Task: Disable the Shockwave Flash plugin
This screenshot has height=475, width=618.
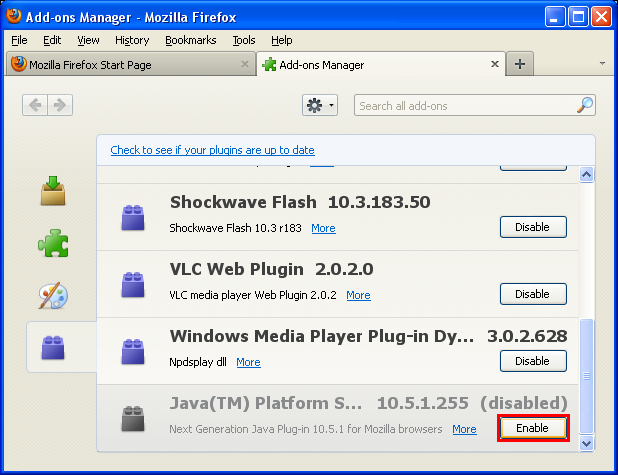Action: tap(533, 227)
